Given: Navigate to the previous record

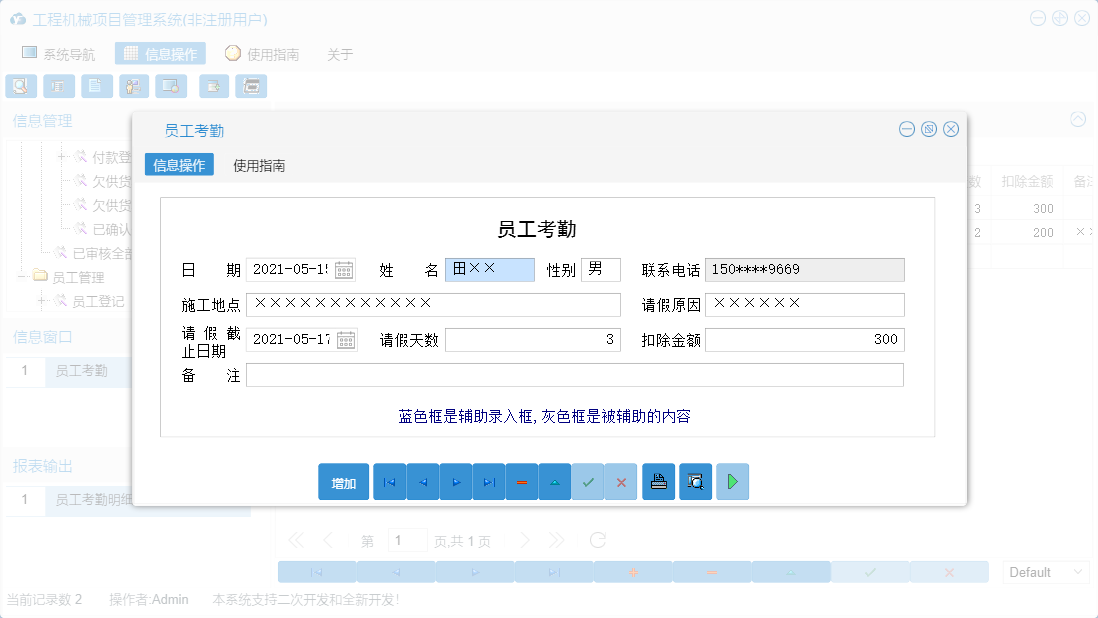Looking at the screenshot, I should (422, 481).
